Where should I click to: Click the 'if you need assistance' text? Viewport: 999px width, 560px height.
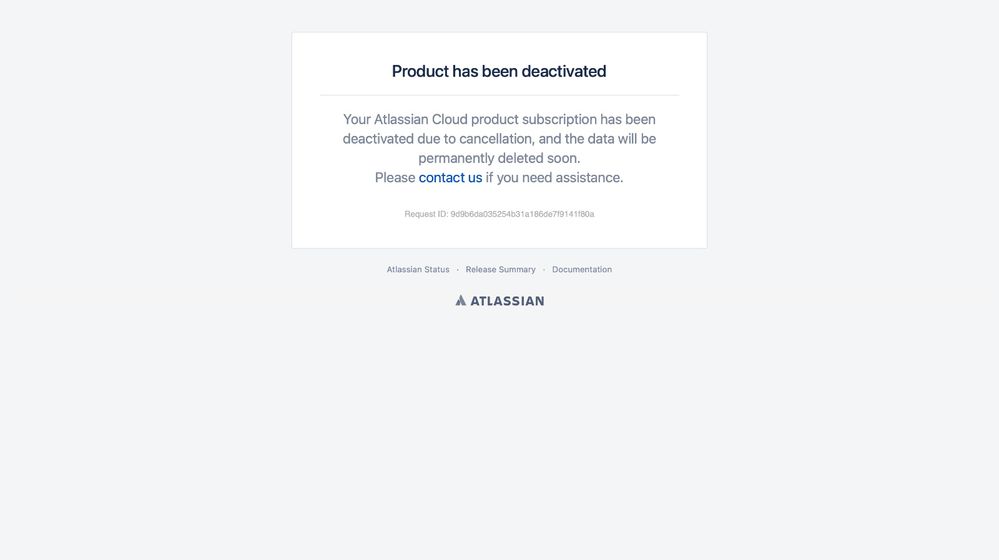pyautogui.click(x=554, y=178)
